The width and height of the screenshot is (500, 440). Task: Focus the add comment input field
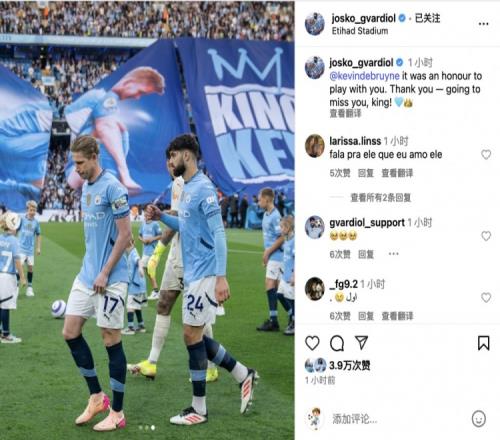[x=397, y=419]
